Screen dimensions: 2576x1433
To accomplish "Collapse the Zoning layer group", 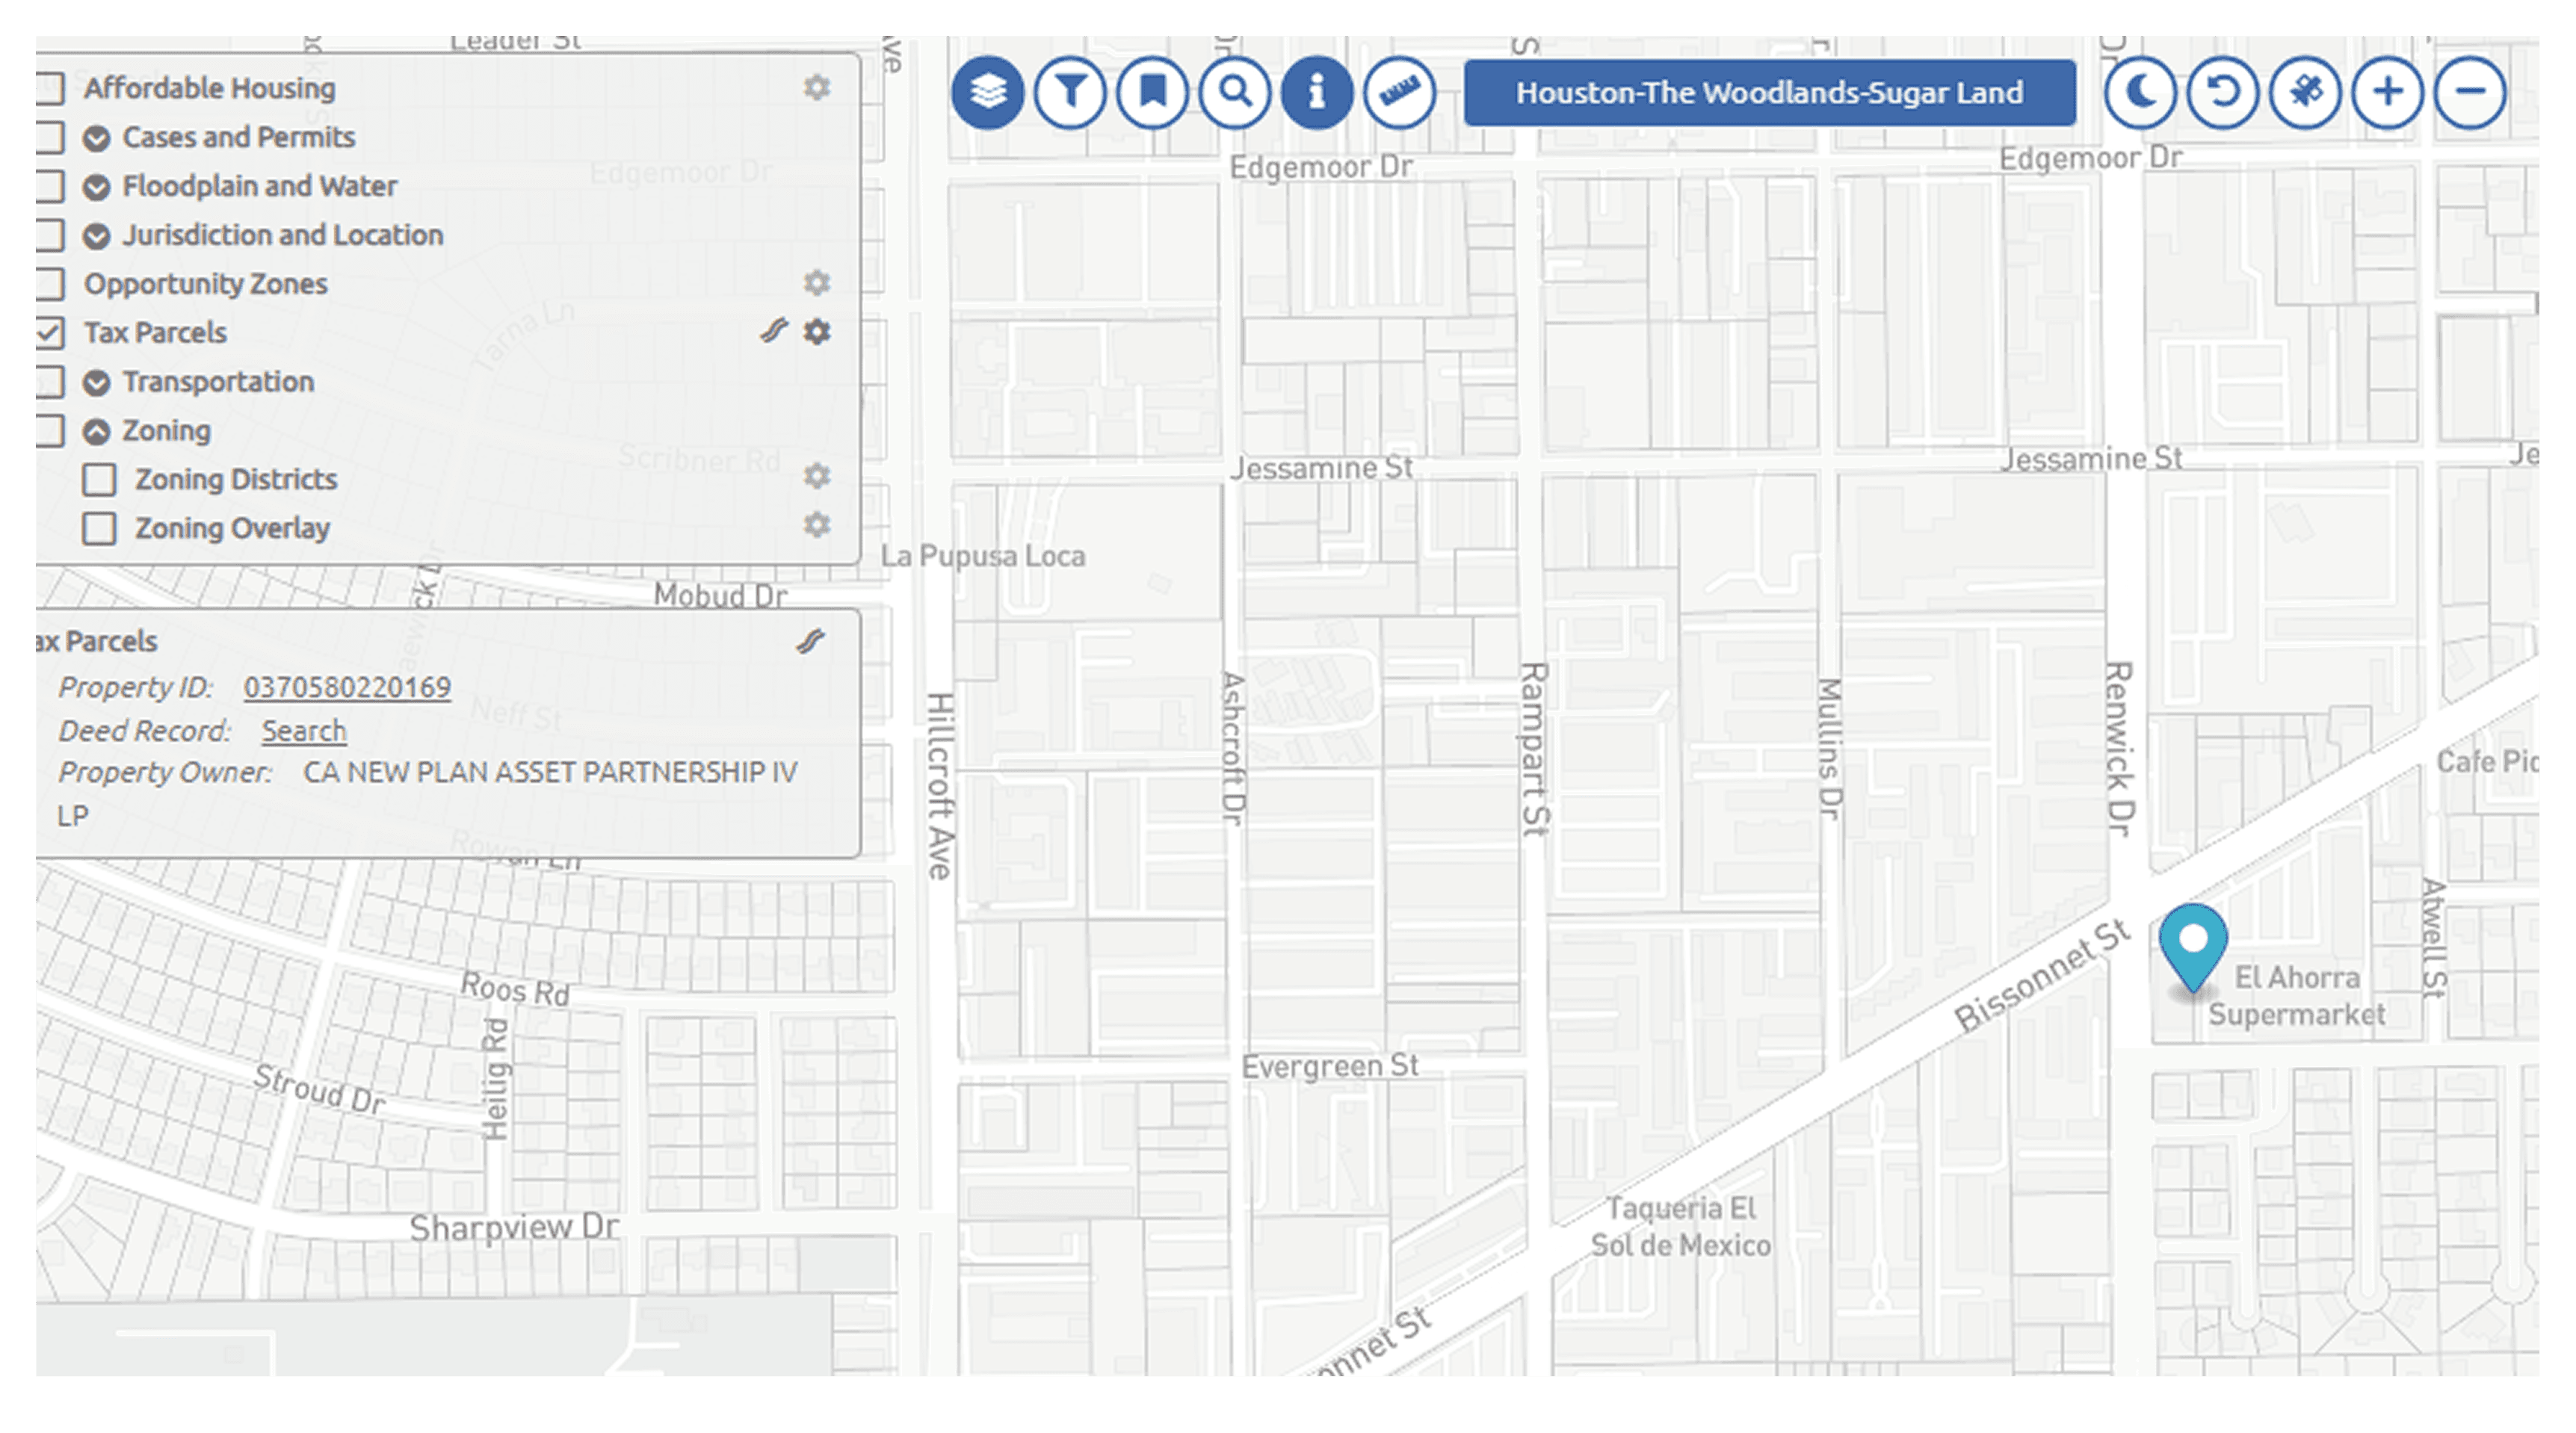I will pyautogui.click(x=97, y=432).
